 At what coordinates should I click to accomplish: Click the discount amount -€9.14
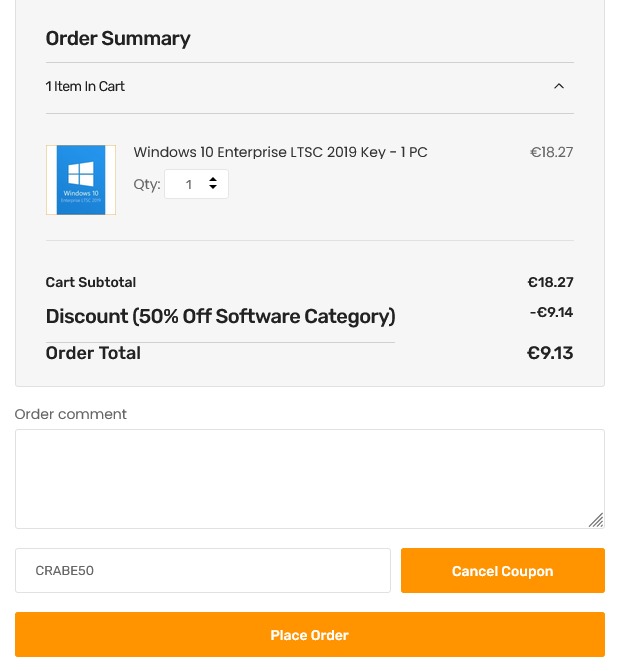(x=551, y=312)
